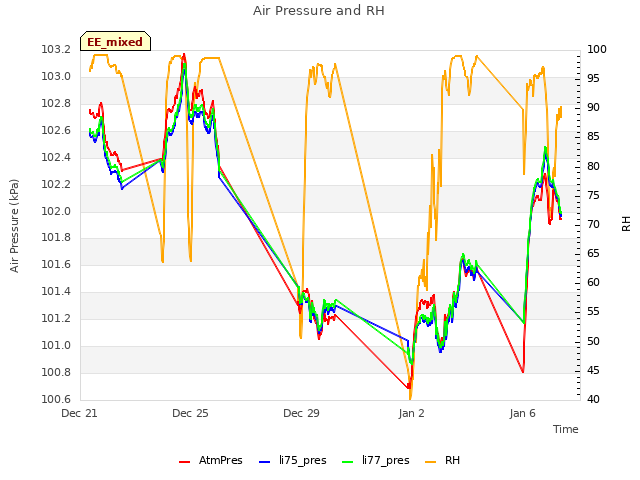This screenshot has height=480, width=640.
Task: Toggle the li77_pres legend entry
Action: pos(376,460)
